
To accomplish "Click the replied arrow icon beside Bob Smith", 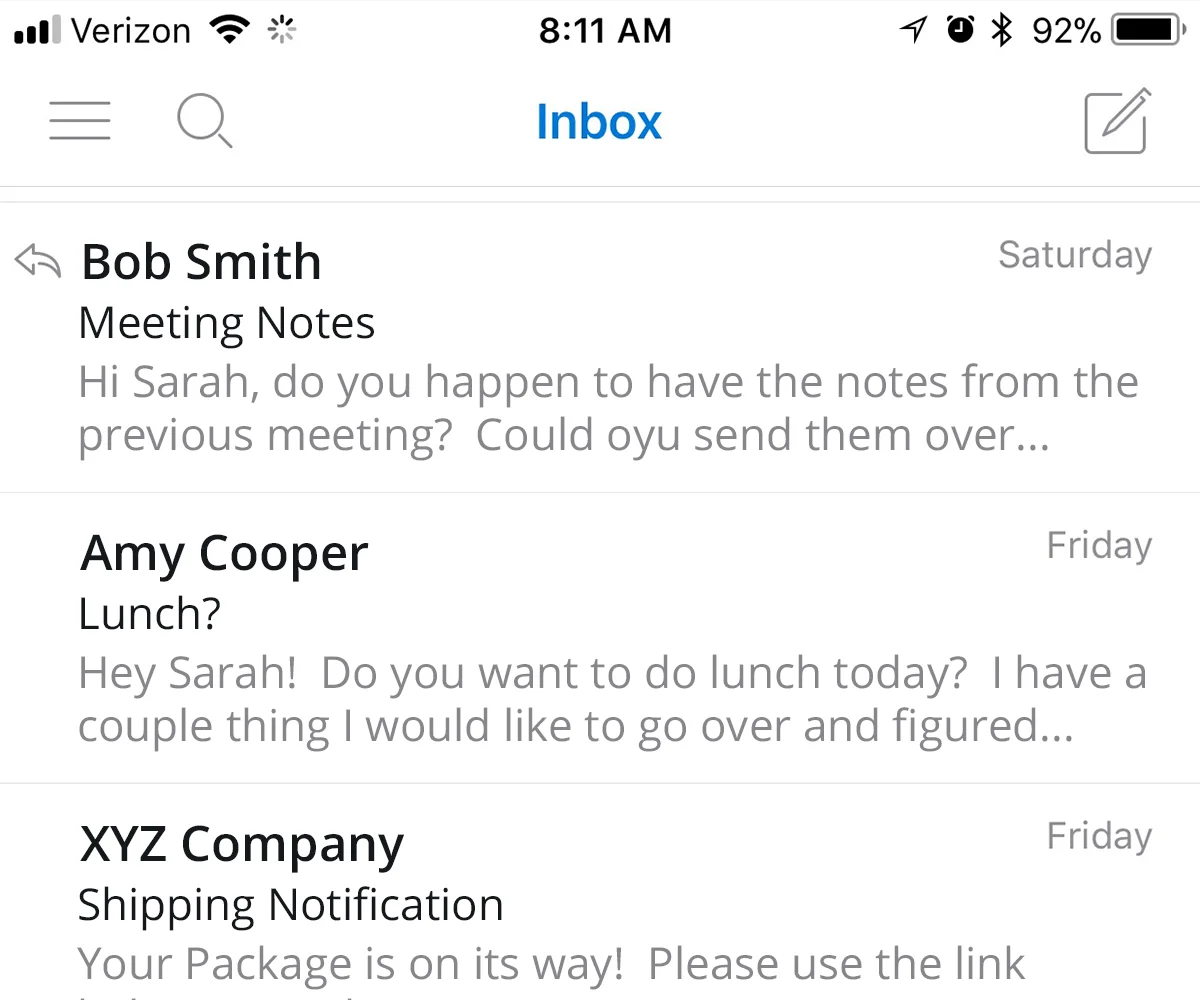I will (38, 262).
